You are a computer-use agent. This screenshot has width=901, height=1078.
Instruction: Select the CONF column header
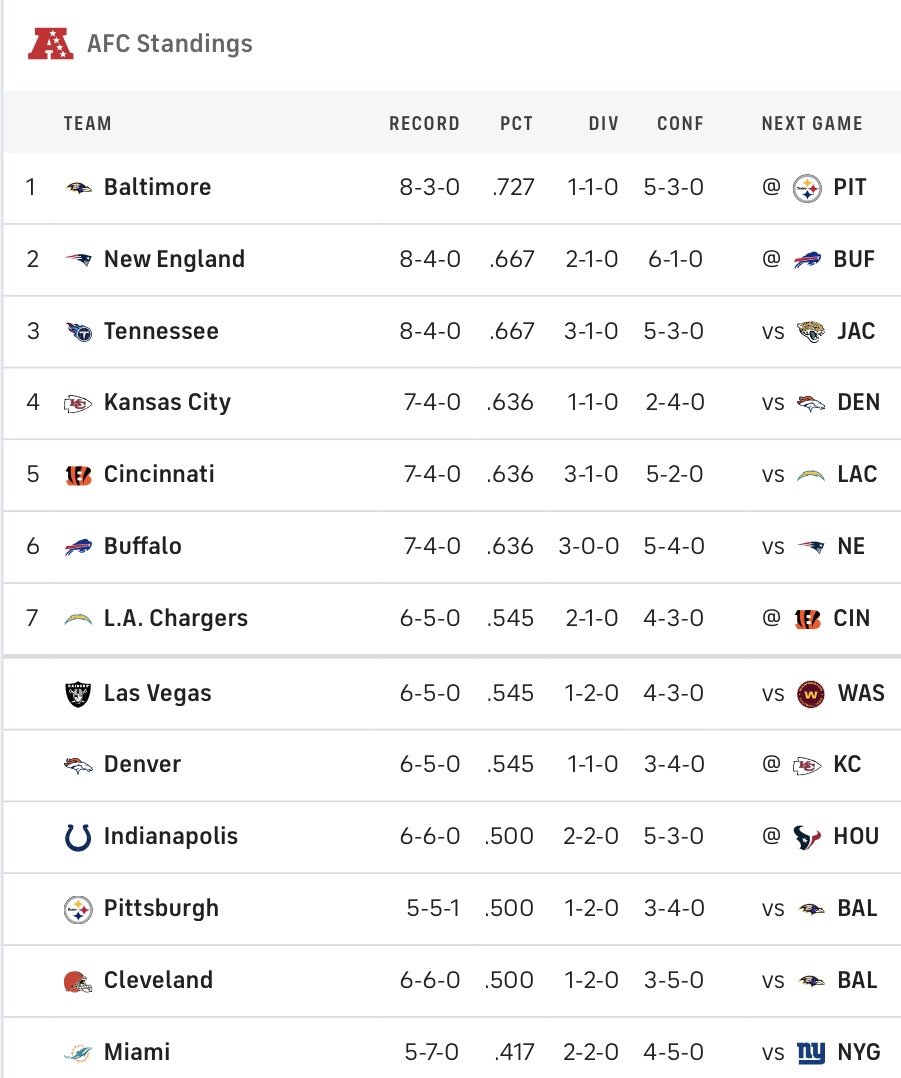pos(680,123)
